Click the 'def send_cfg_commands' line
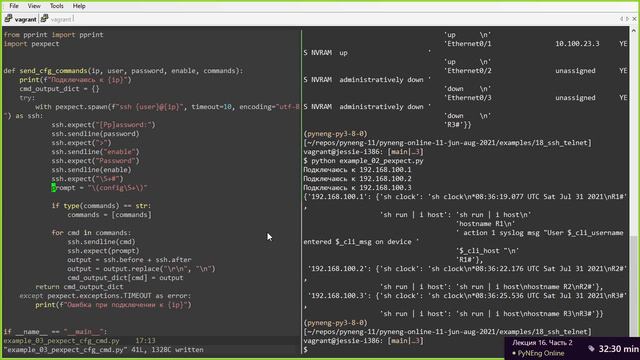Viewport: 640px width, 360px height. click(x=123, y=71)
